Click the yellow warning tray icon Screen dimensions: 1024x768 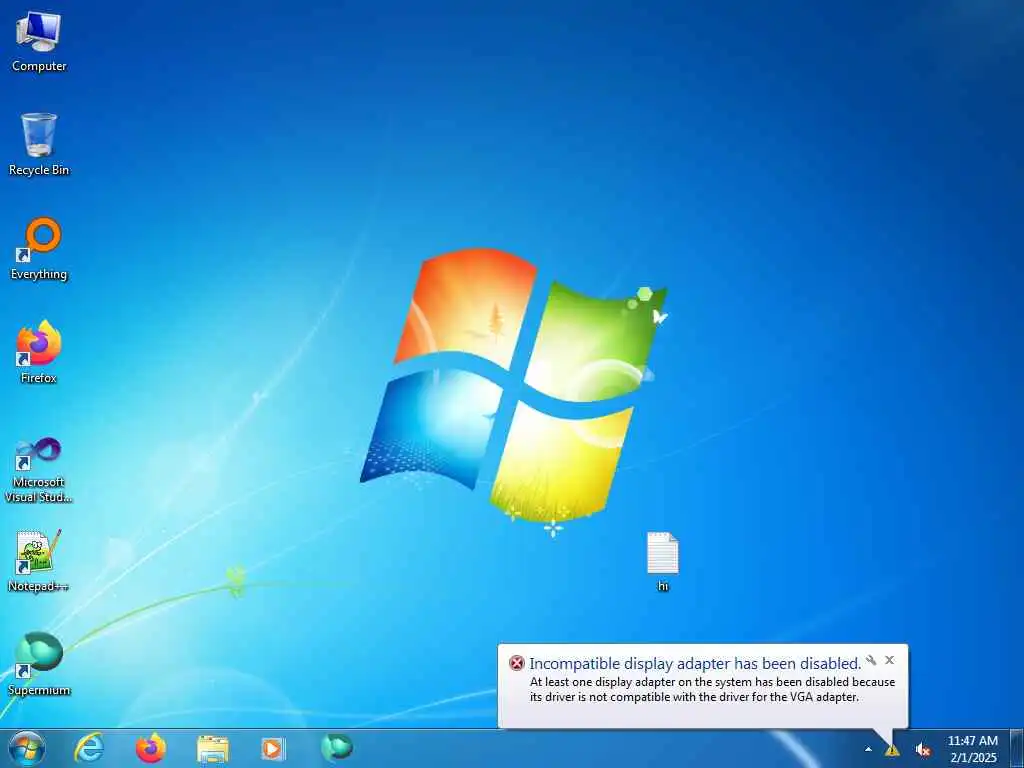coord(891,750)
